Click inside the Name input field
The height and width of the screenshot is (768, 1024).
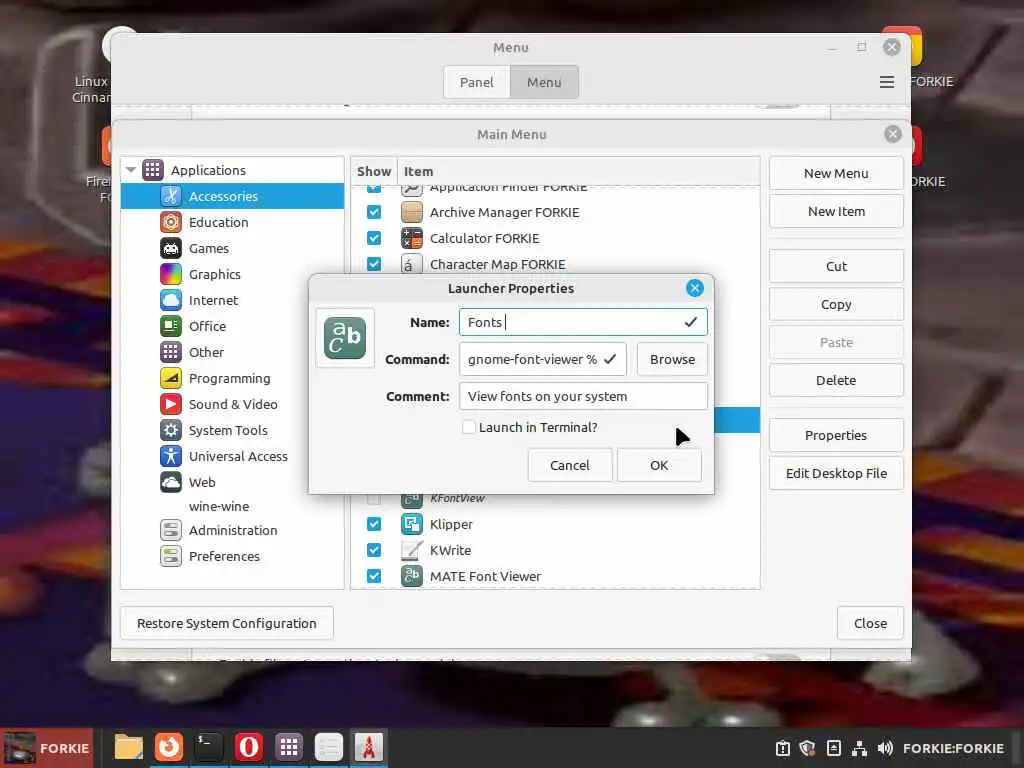coord(583,322)
